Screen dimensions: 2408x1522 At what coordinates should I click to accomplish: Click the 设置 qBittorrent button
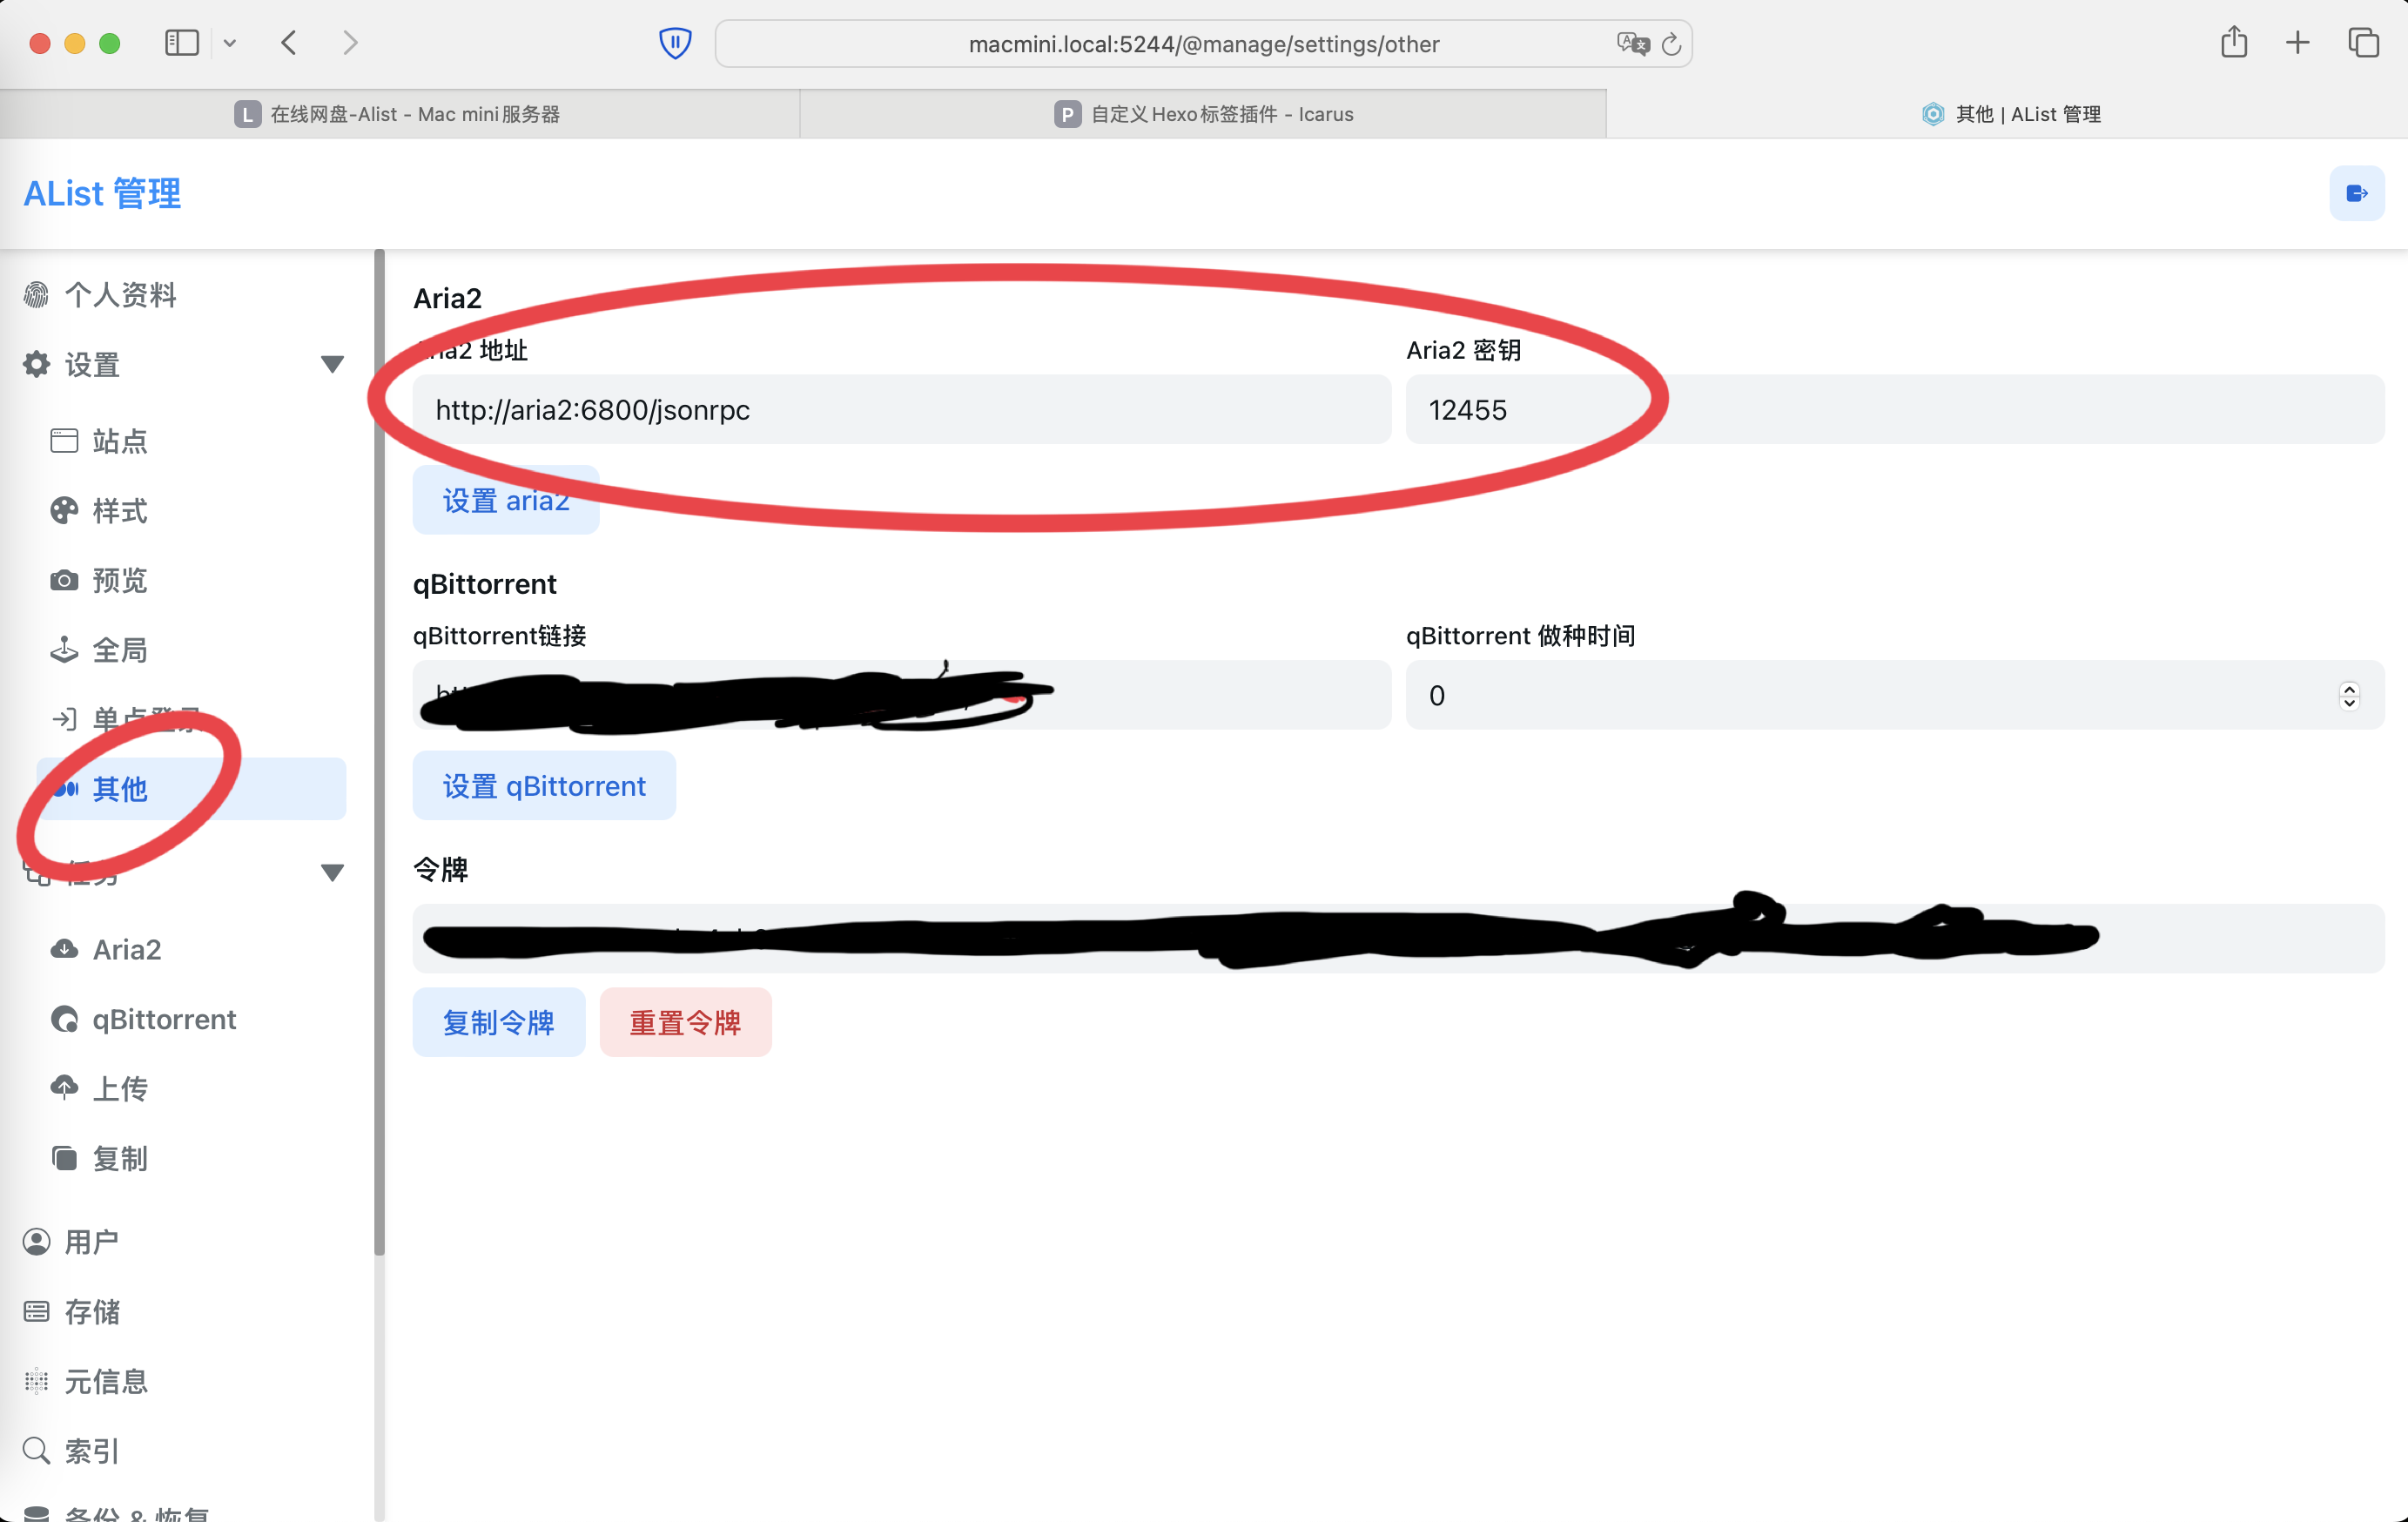pos(544,785)
